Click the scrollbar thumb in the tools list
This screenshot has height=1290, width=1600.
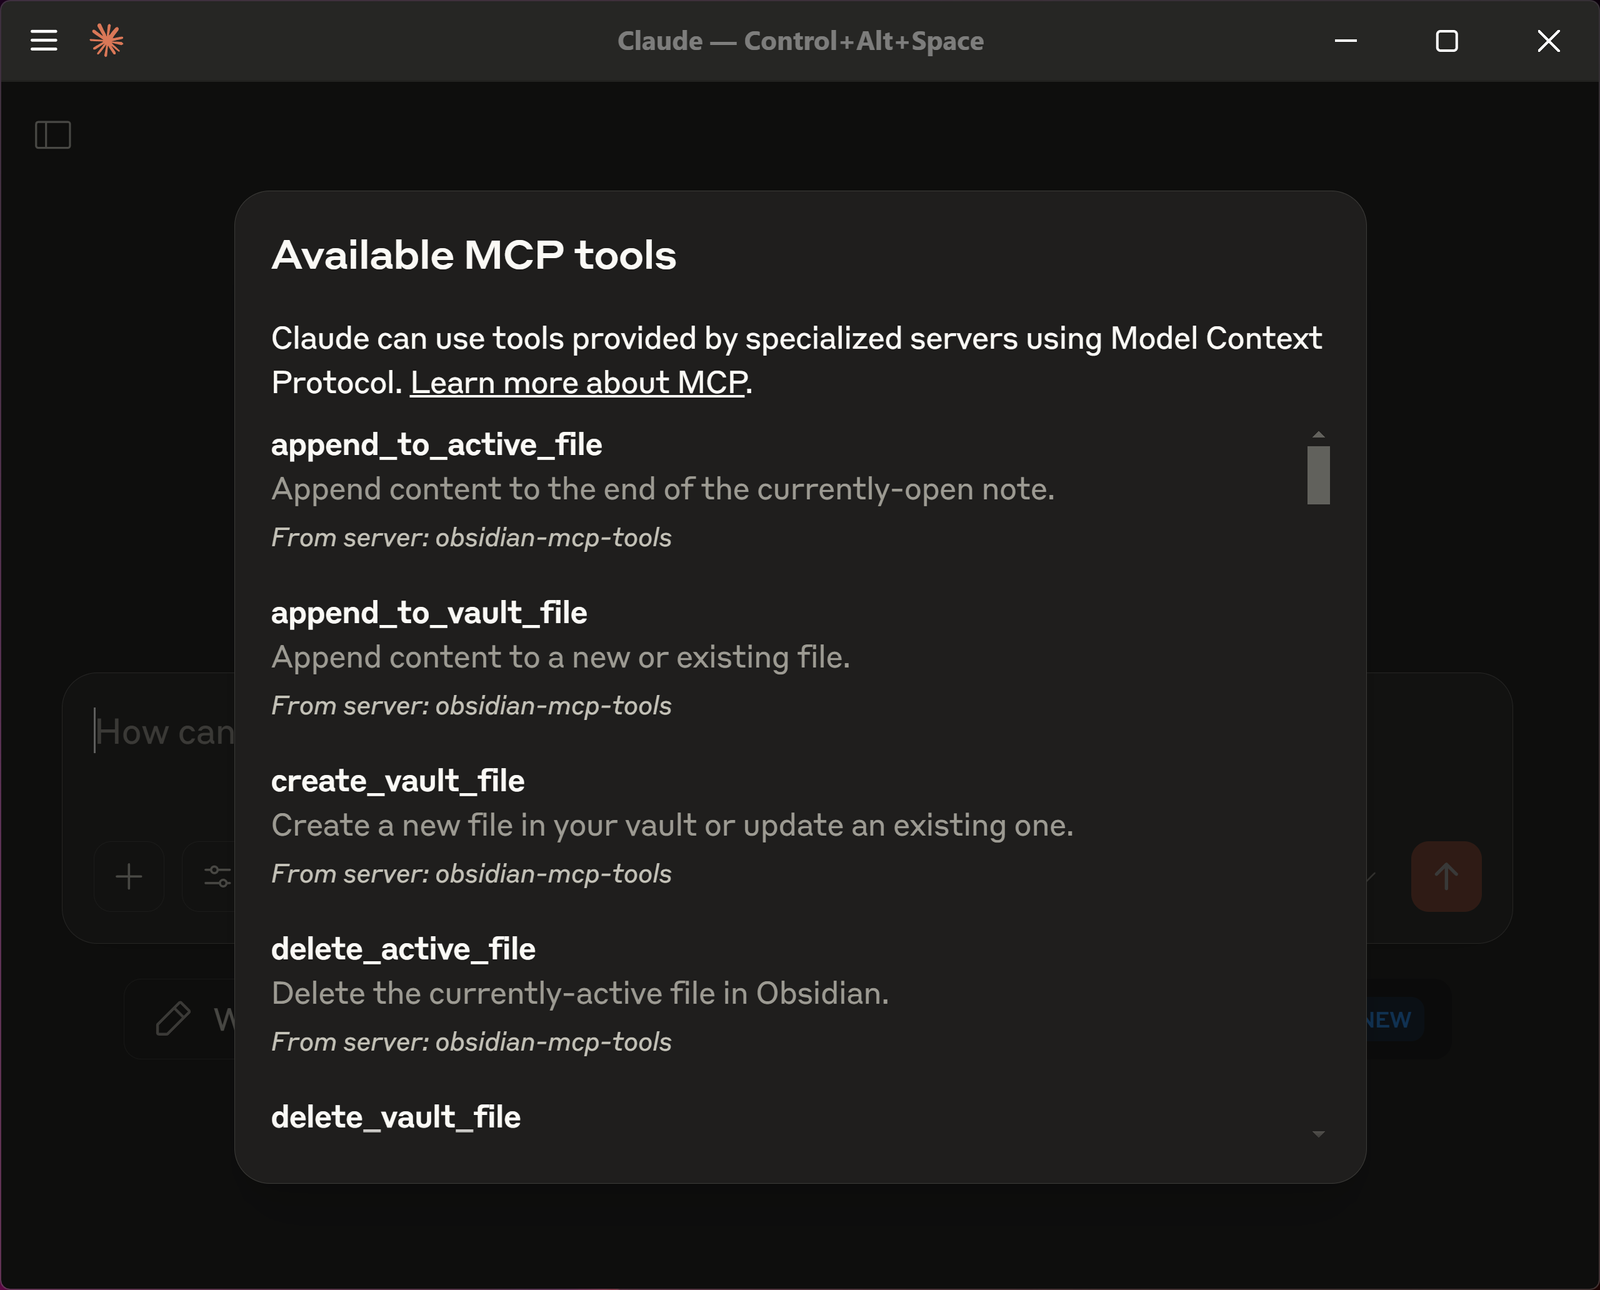(1318, 475)
